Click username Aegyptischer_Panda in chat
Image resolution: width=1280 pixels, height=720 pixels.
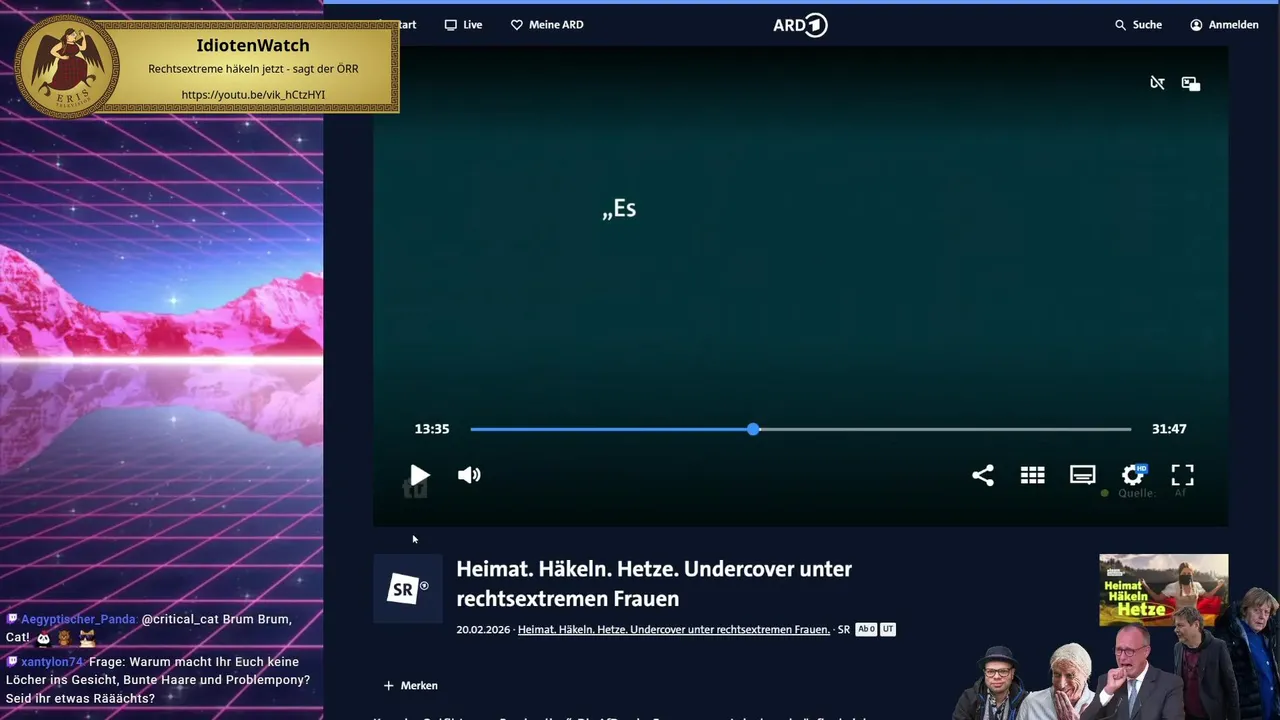click(x=78, y=620)
